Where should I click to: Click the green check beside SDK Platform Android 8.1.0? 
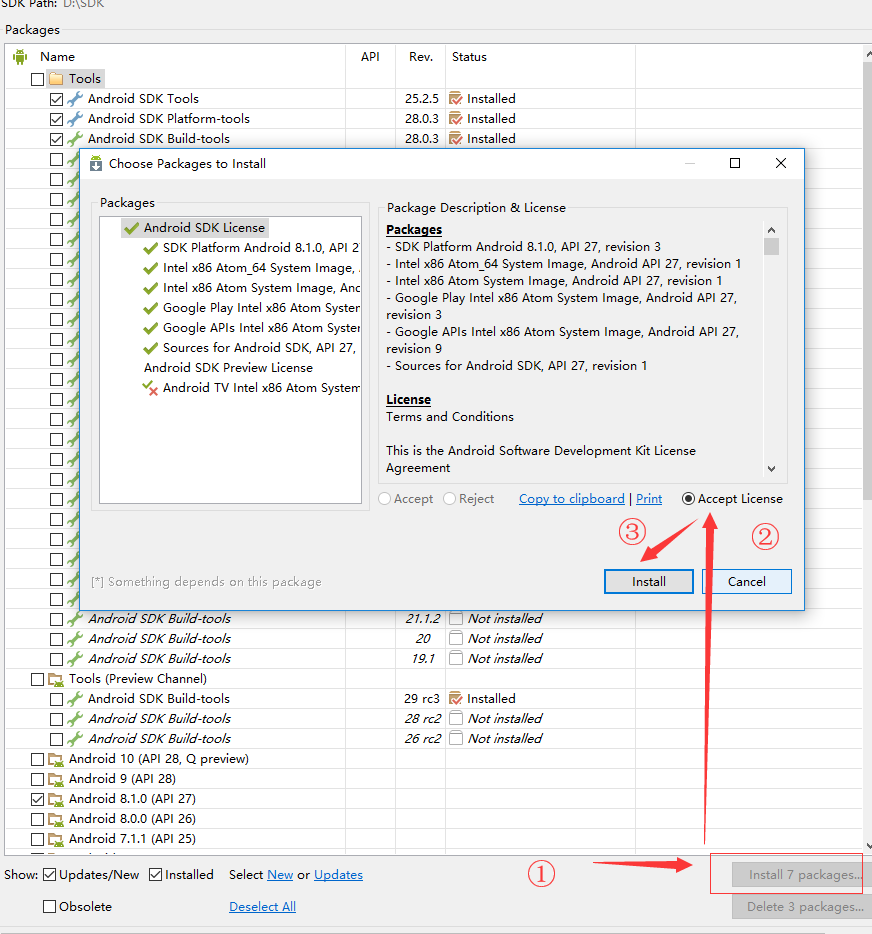(x=151, y=248)
